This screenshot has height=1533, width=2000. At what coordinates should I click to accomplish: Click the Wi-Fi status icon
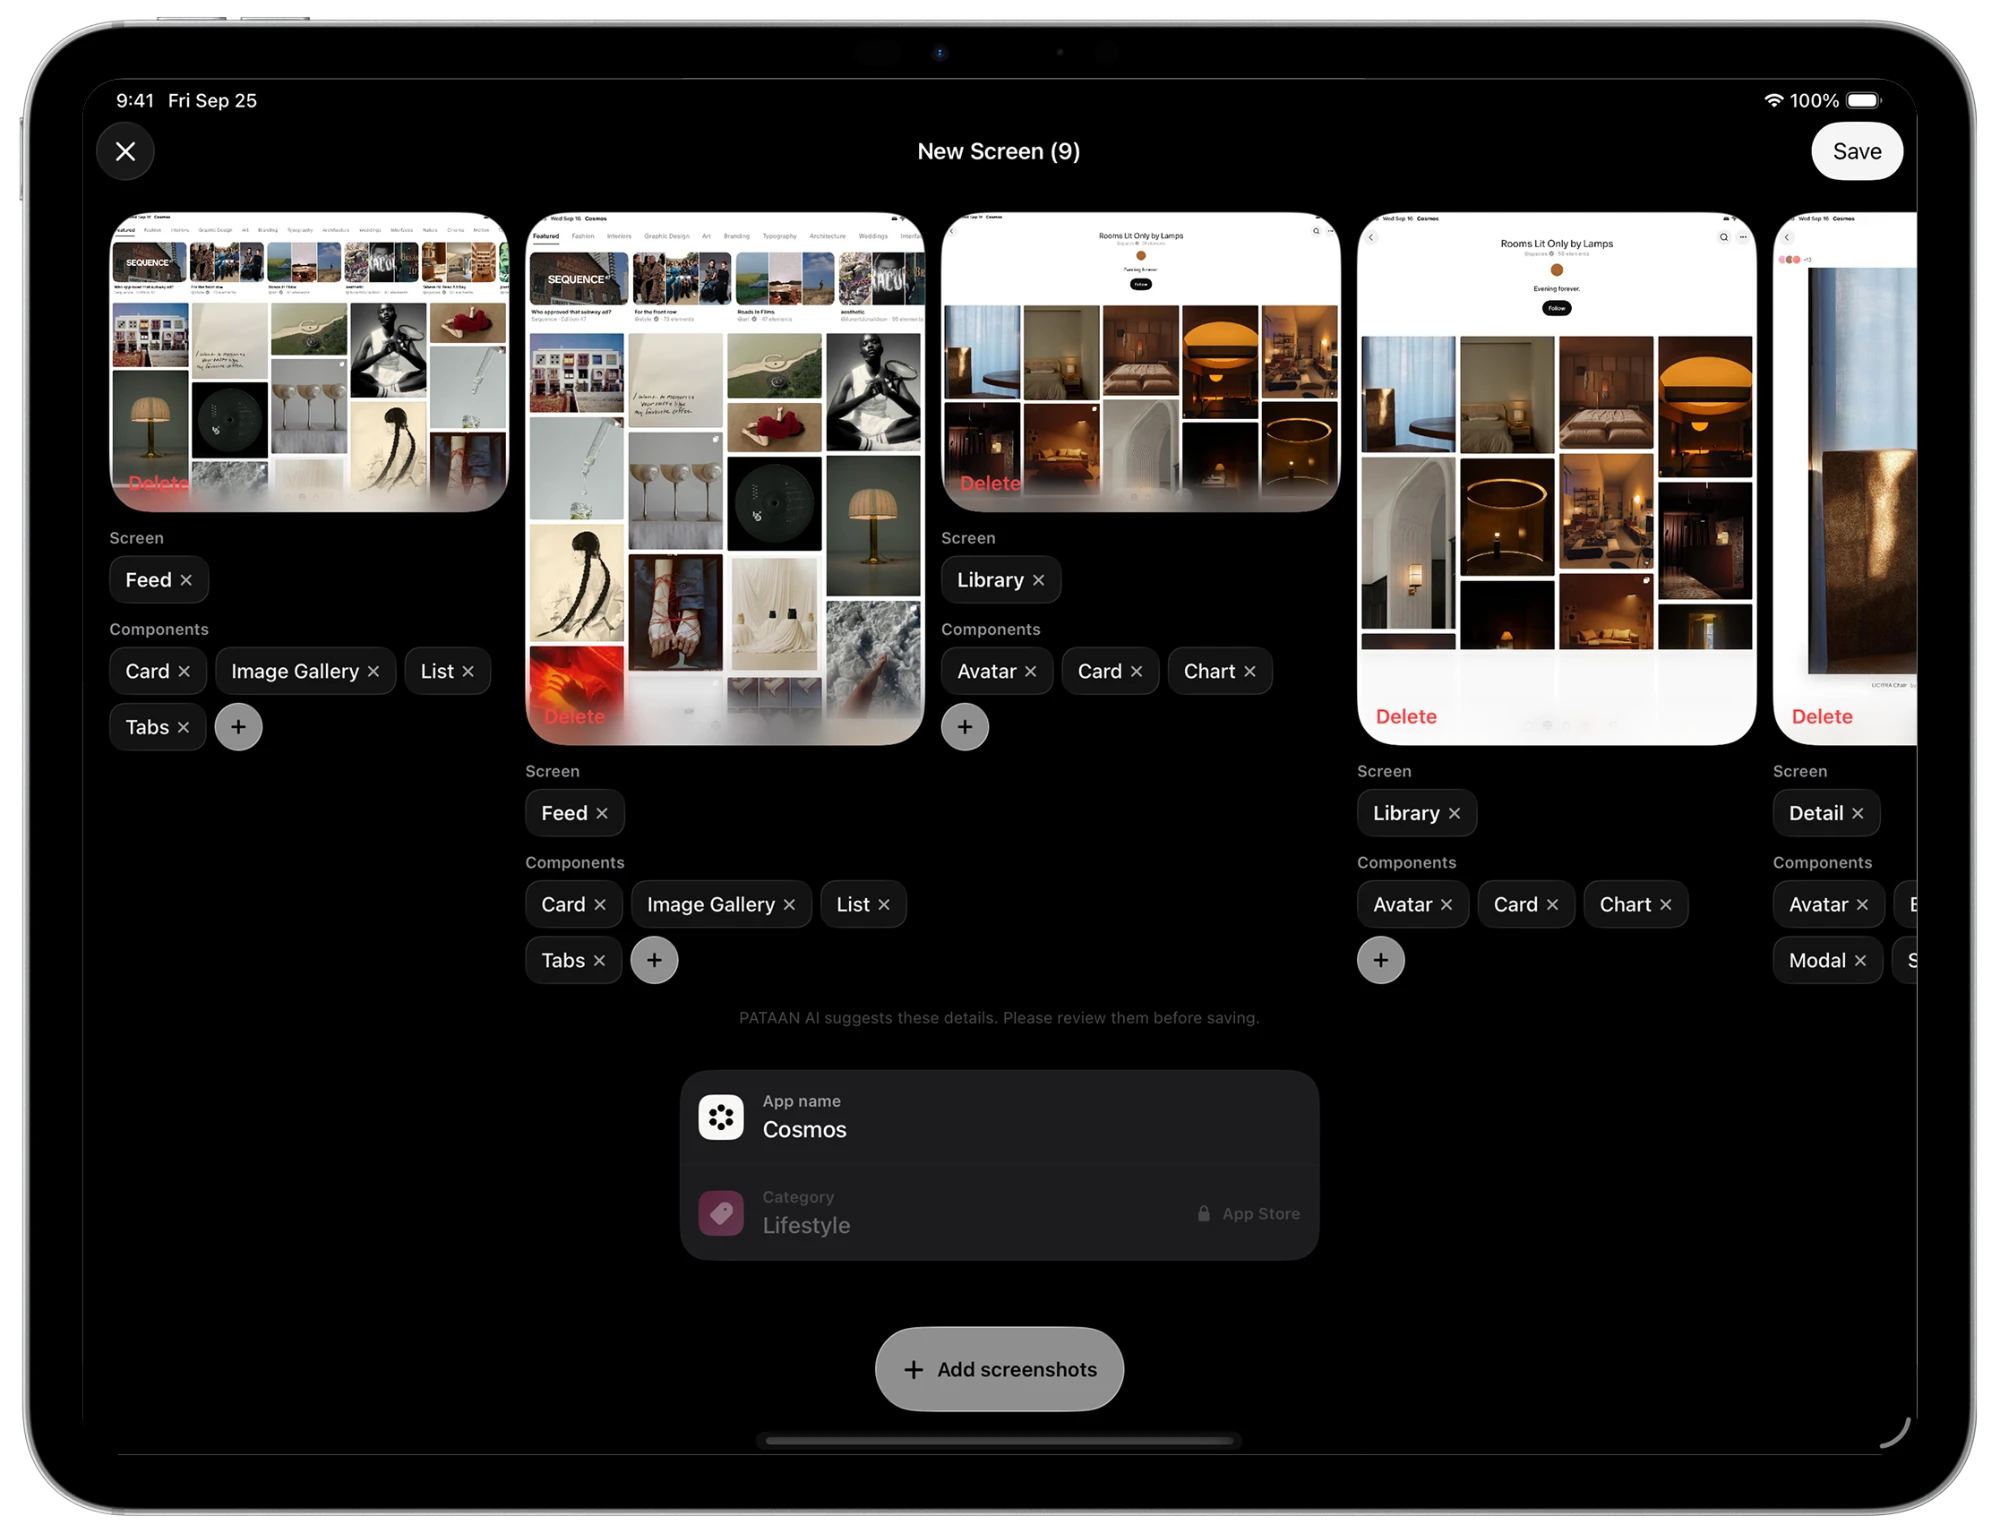click(x=1773, y=100)
